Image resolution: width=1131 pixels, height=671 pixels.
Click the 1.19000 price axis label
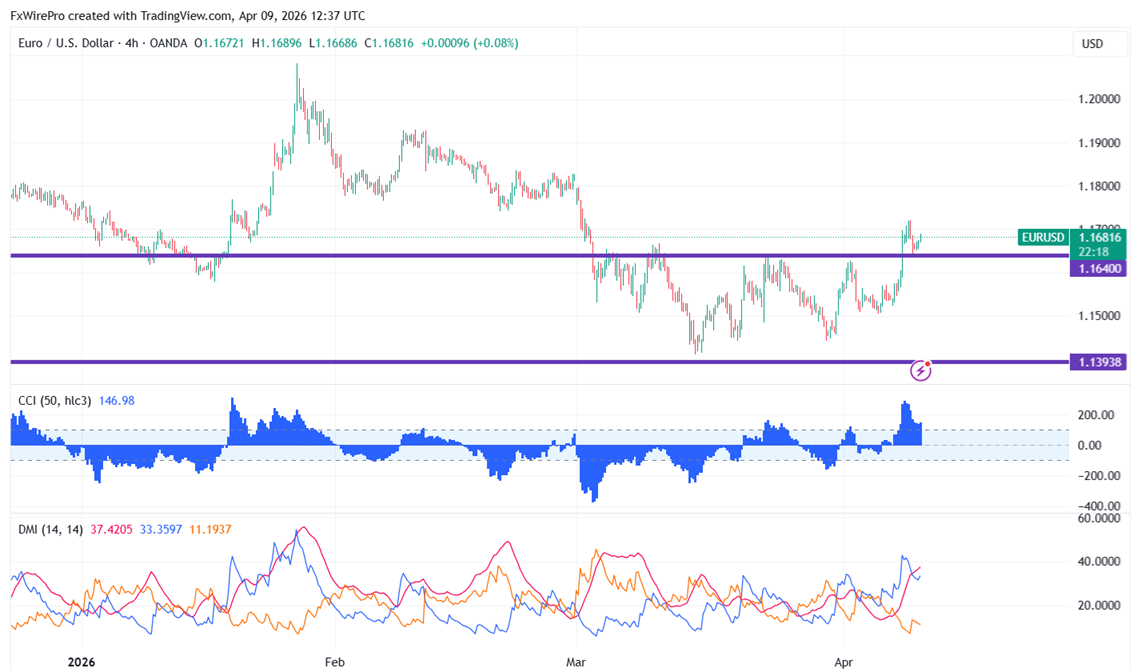pos(1099,143)
